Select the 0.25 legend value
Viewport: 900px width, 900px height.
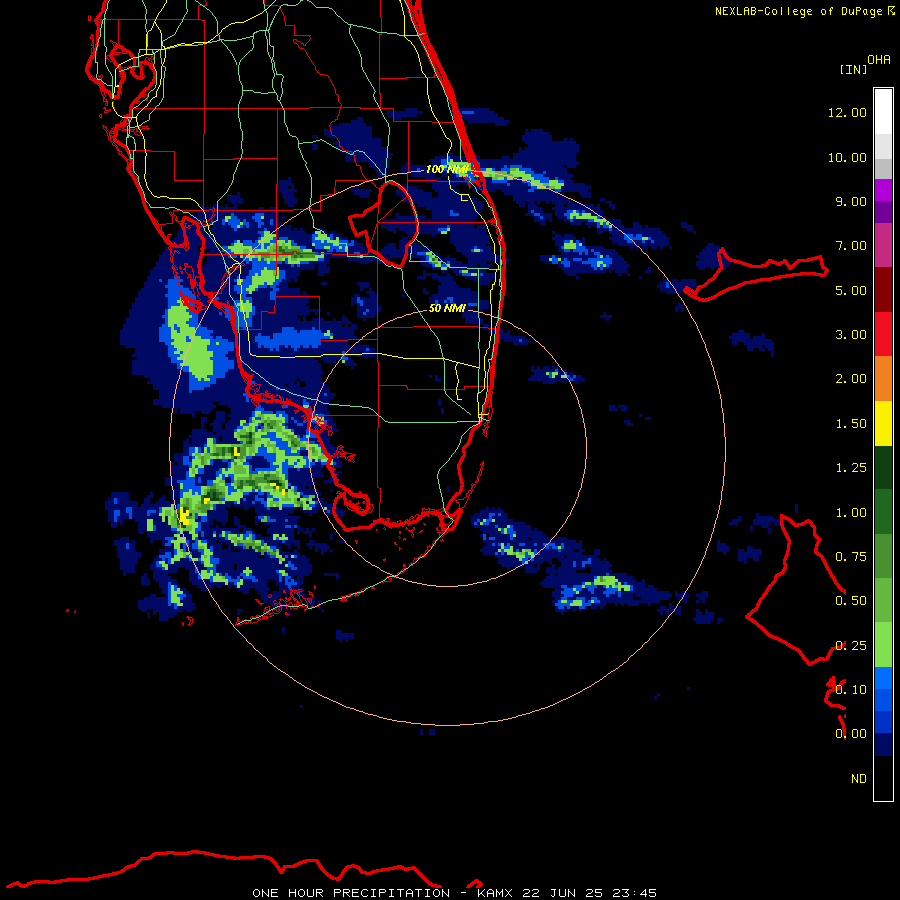[x=851, y=646]
